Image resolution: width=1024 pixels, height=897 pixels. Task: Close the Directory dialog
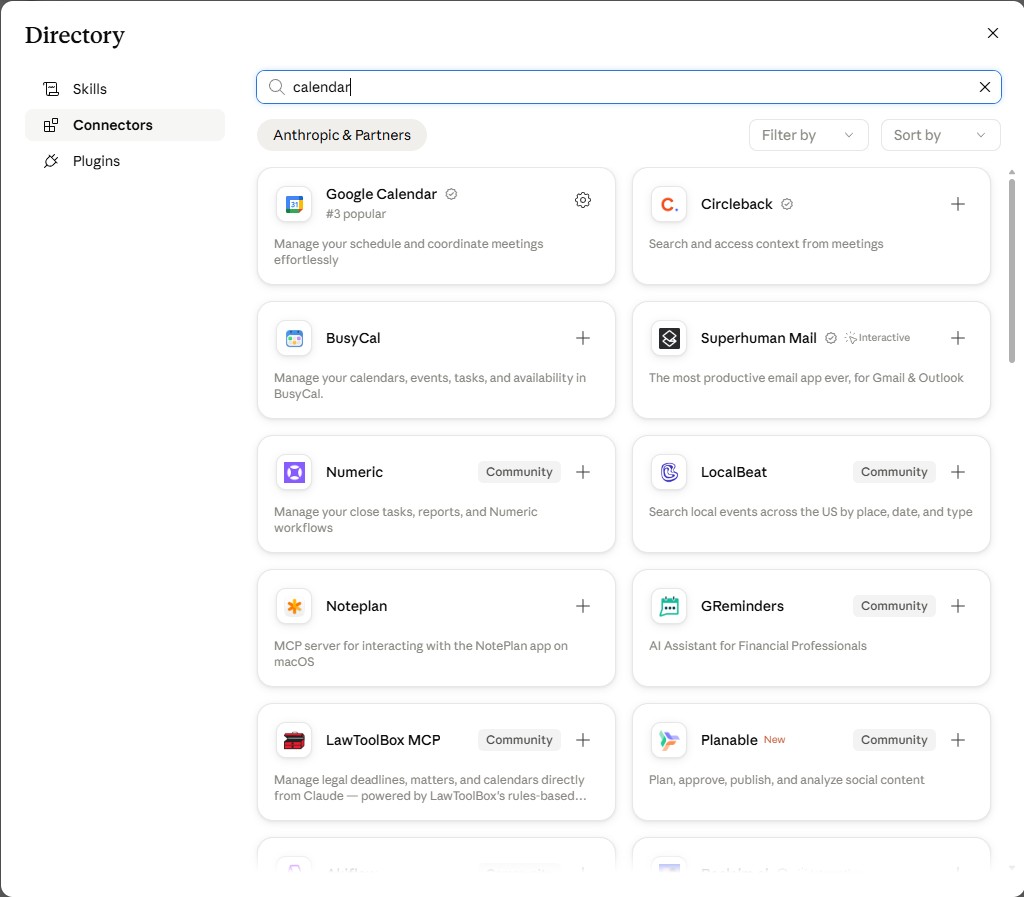pyautogui.click(x=993, y=33)
